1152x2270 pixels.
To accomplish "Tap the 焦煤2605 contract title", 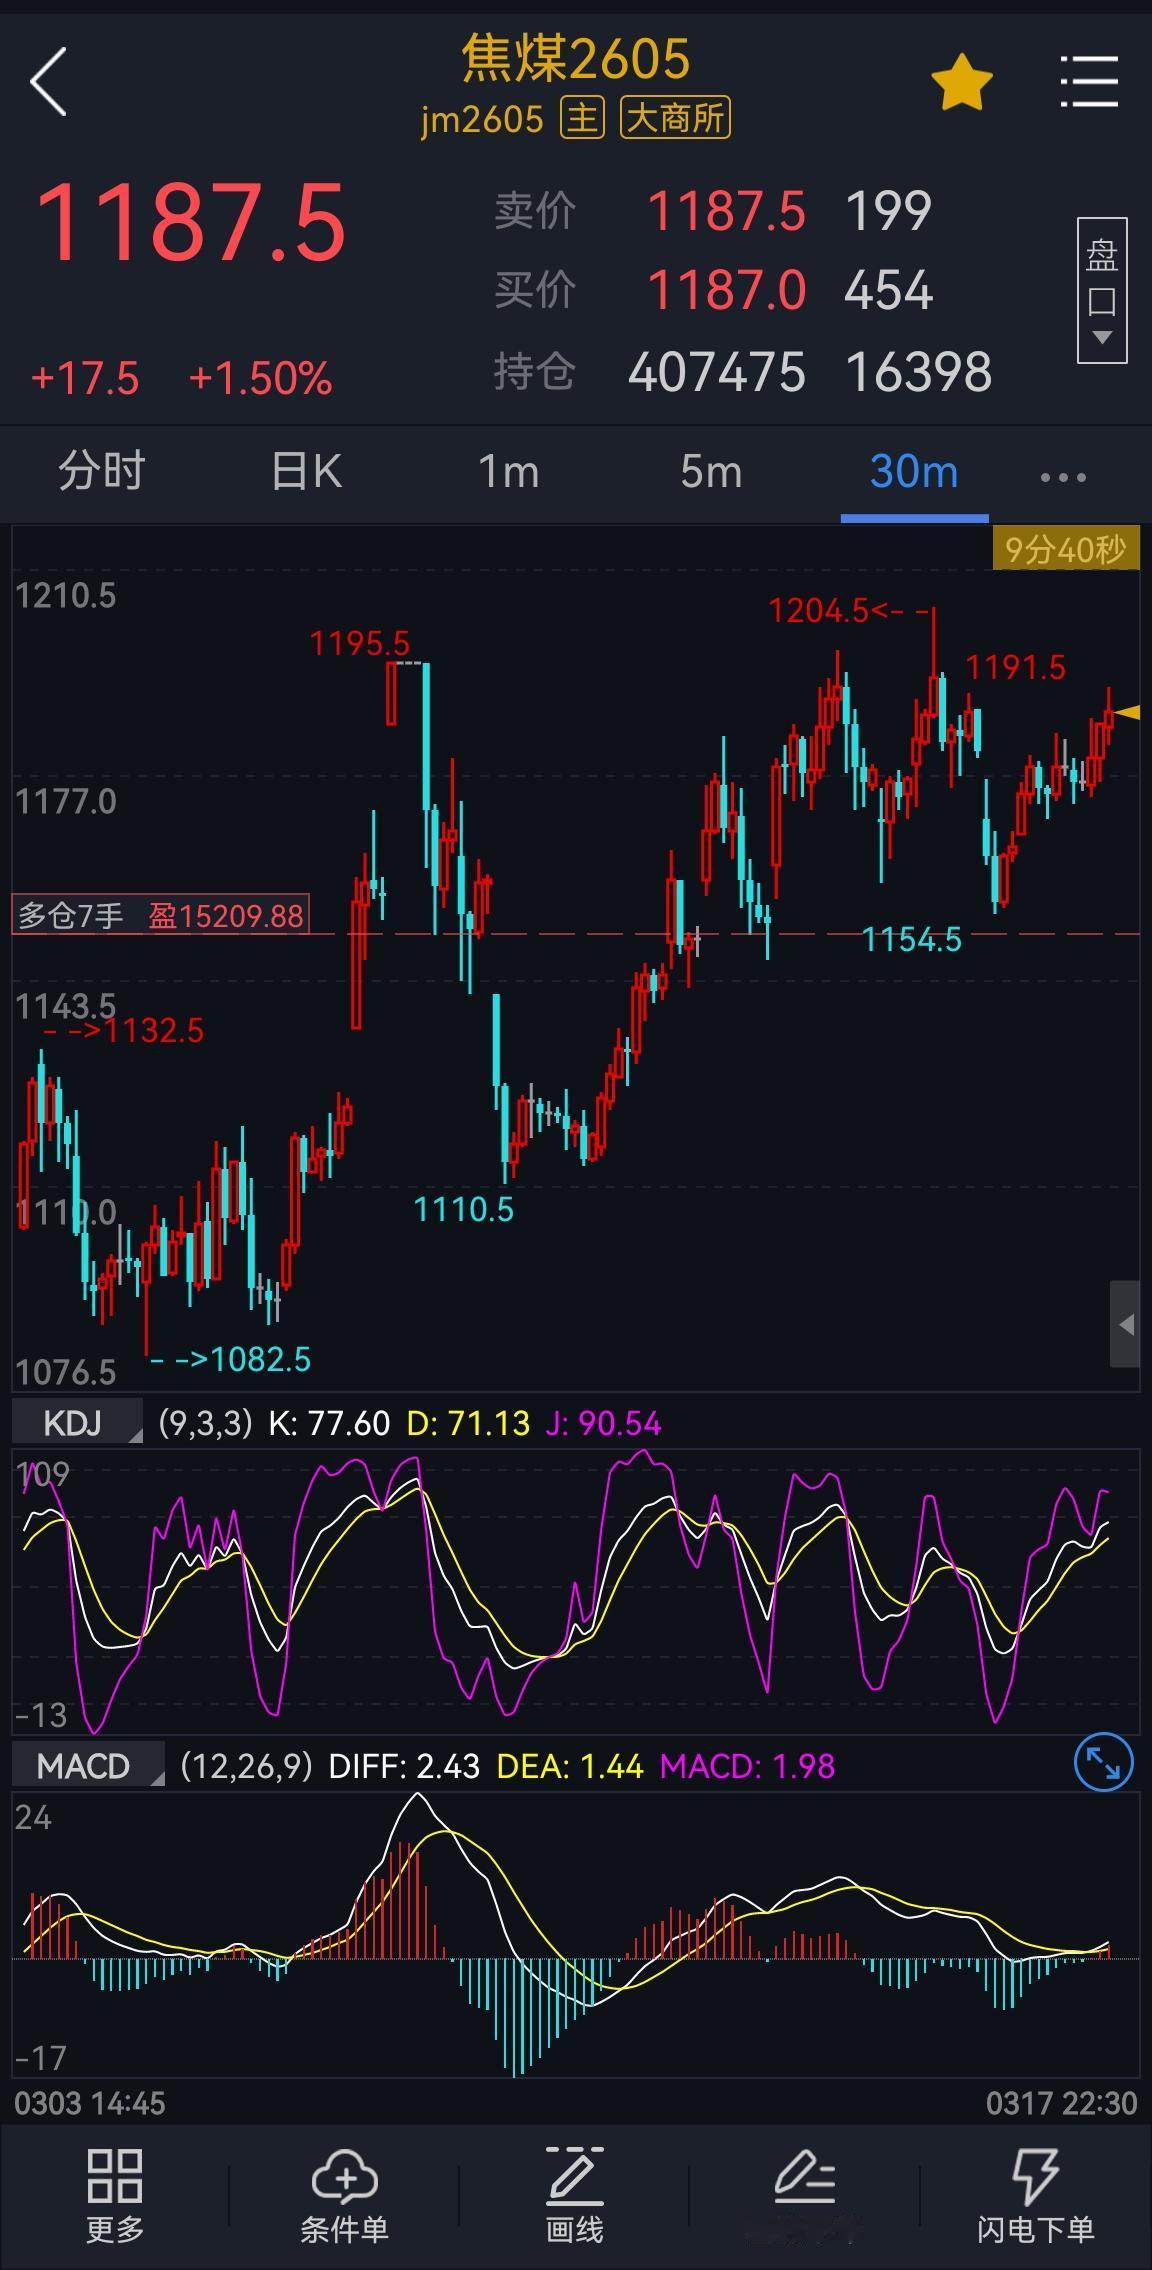I will pos(576,58).
